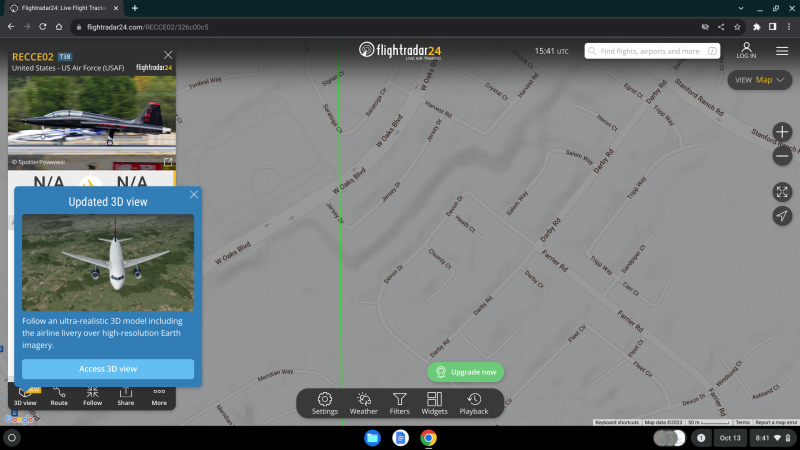Share the RECCE02 flight

click(x=126, y=396)
